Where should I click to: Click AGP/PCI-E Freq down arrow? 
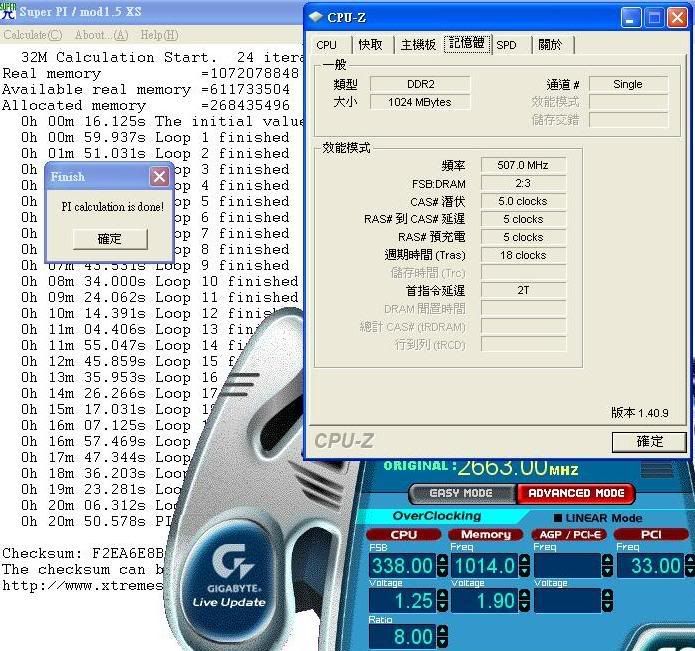[607, 571]
